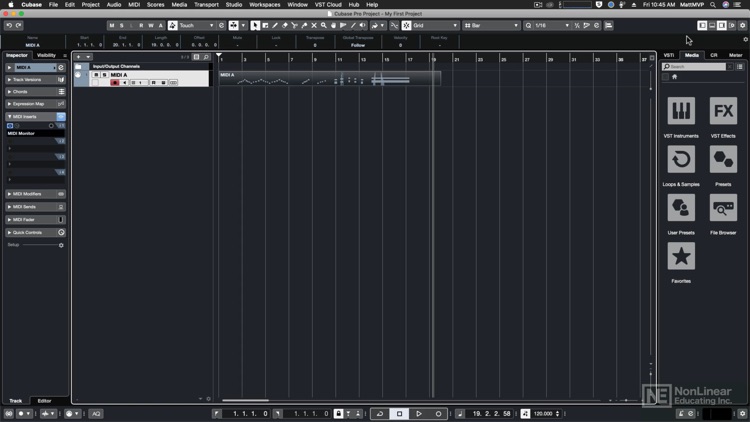
Task: Click Add Track plus button
Action: (x=78, y=57)
